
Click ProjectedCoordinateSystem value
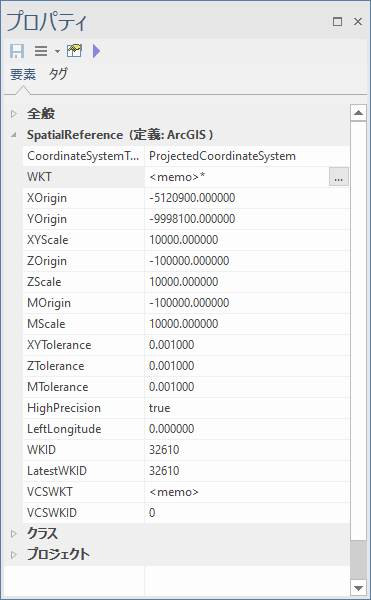click(x=222, y=156)
